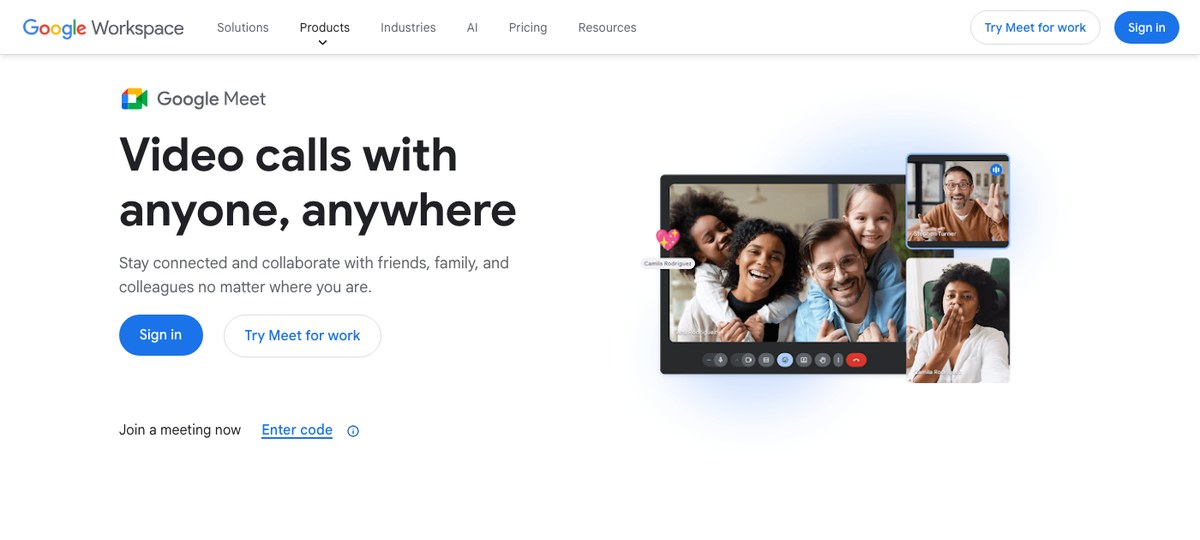Screen dimensions: 1200x540
Task: Click the Sign in button in the header
Action: coord(1147,28)
